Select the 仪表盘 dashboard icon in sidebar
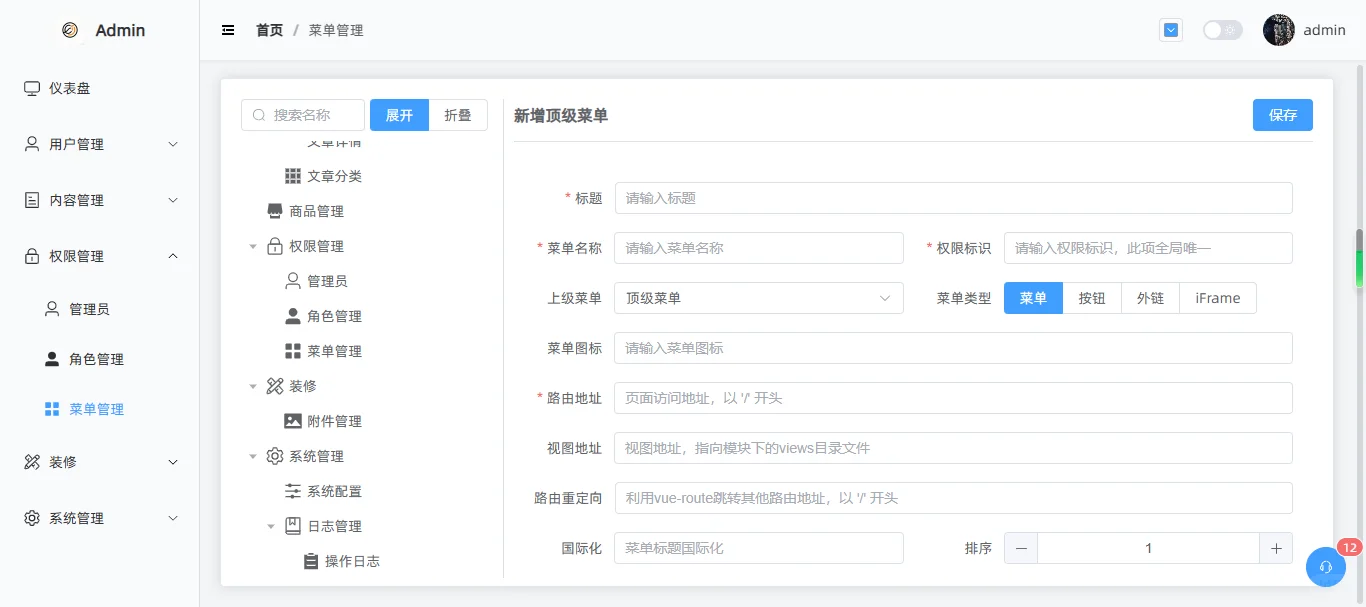 pyautogui.click(x=31, y=88)
